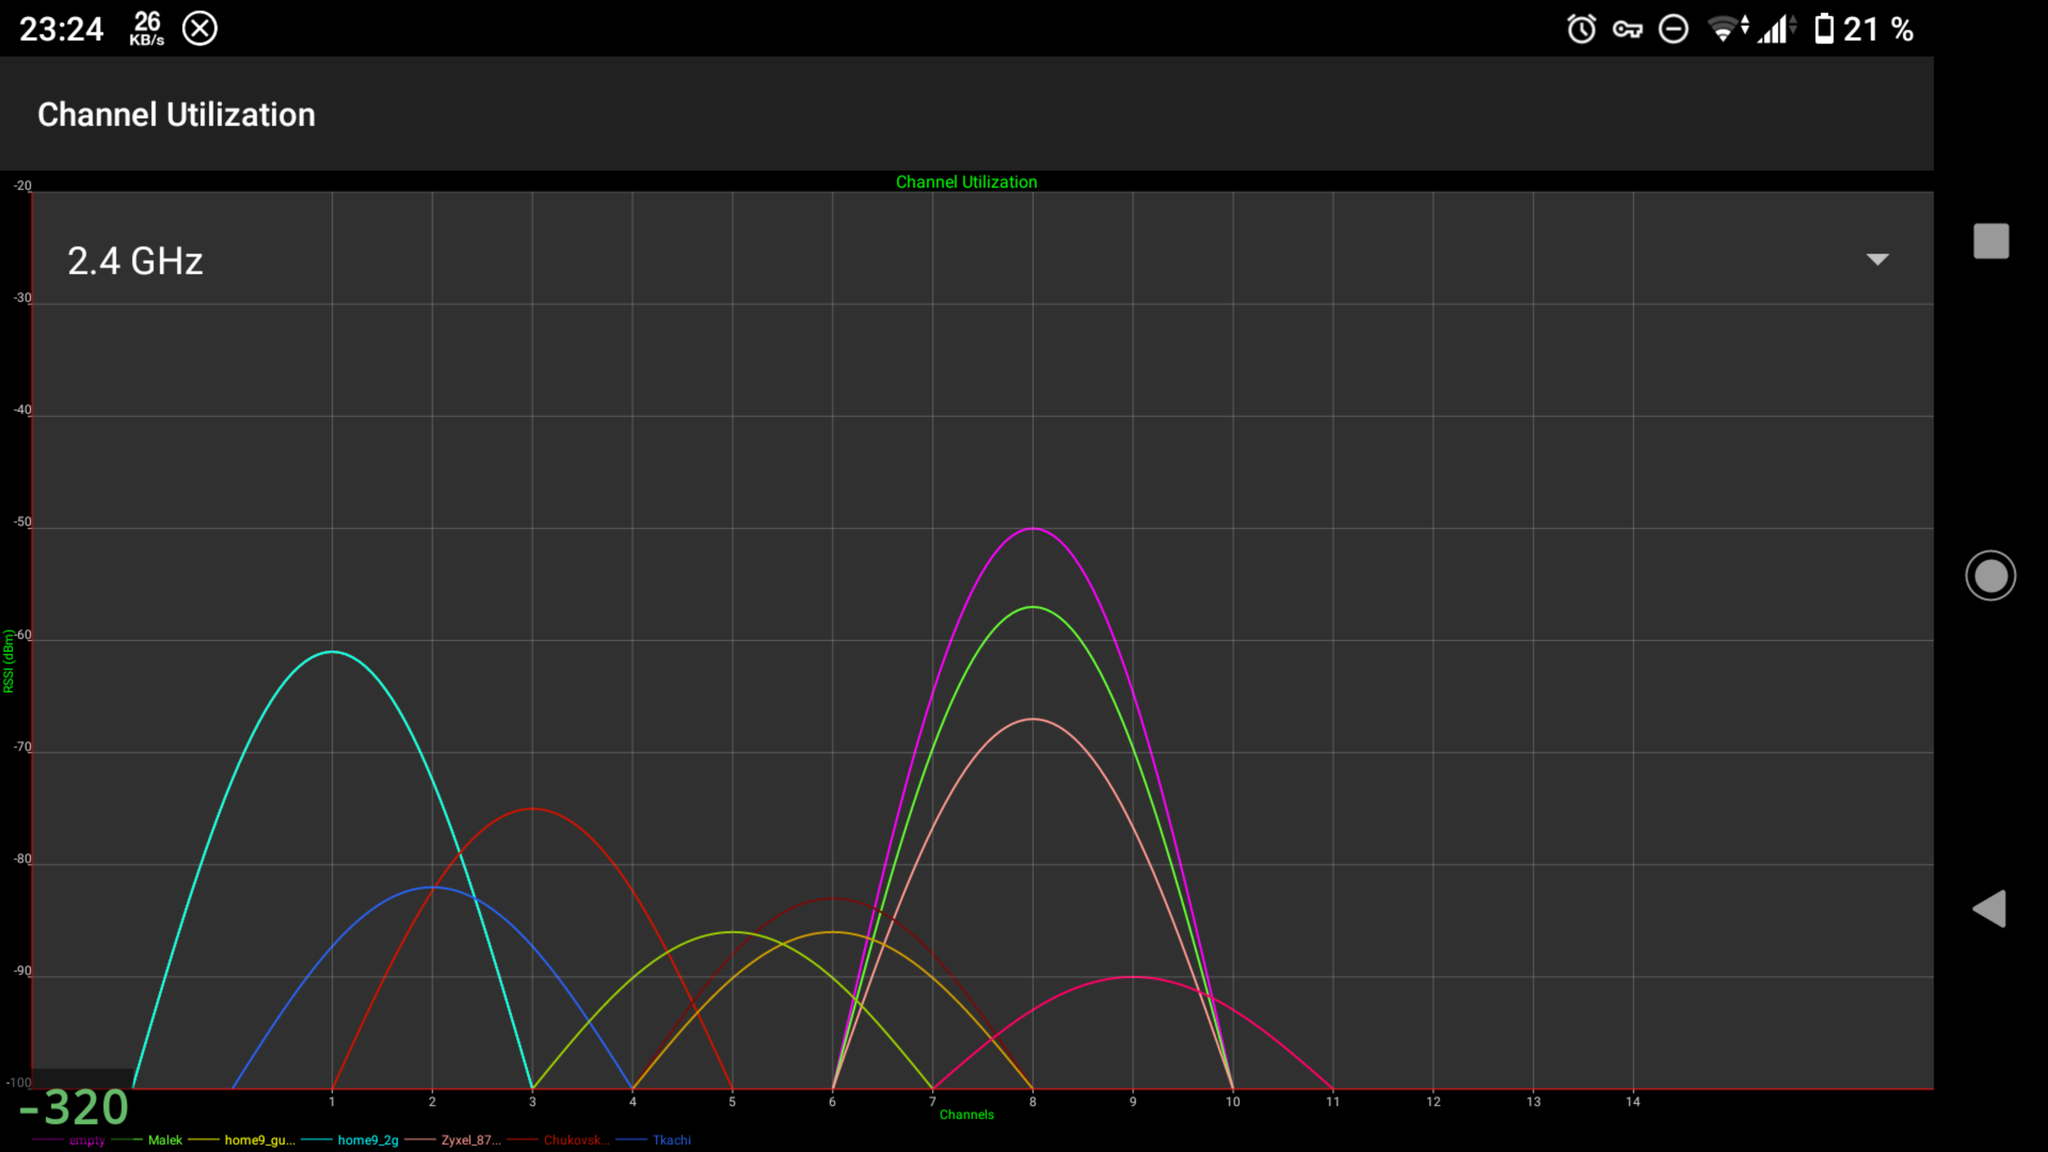Select the Zyxel_87... legend entry
2048x1152 pixels.
coord(453,1140)
